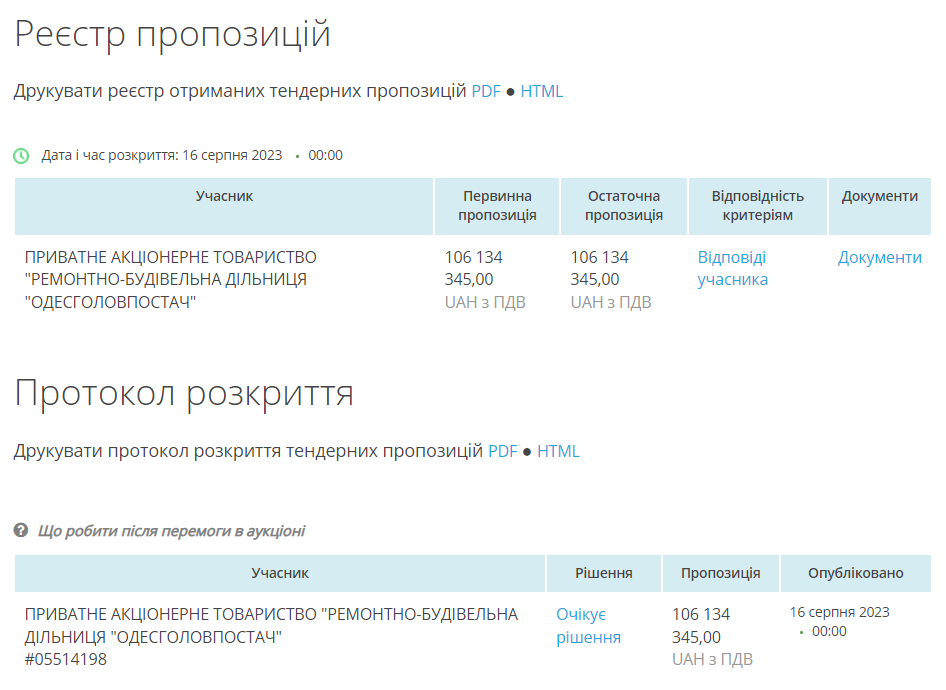Screen dimensions: 946x690
Task: Click the participant code #05514198
Action: pos(66,659)
